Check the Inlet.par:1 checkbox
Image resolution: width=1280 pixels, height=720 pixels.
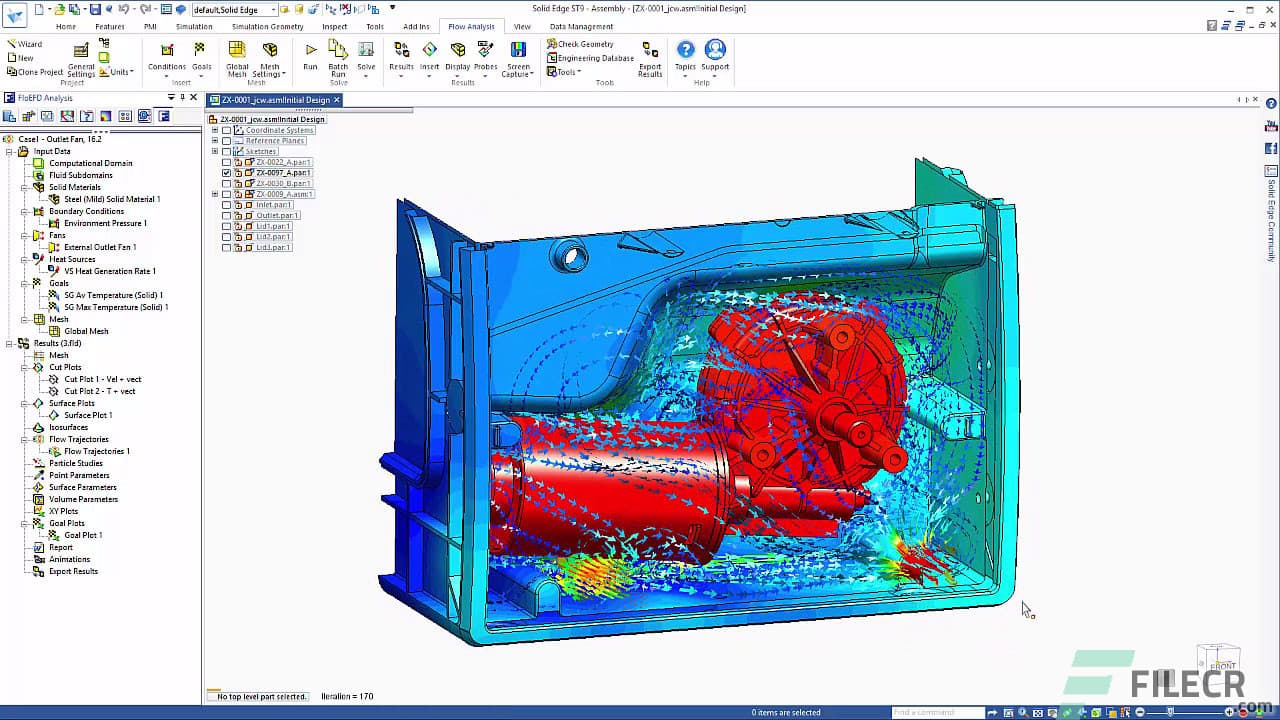point(226,205)
